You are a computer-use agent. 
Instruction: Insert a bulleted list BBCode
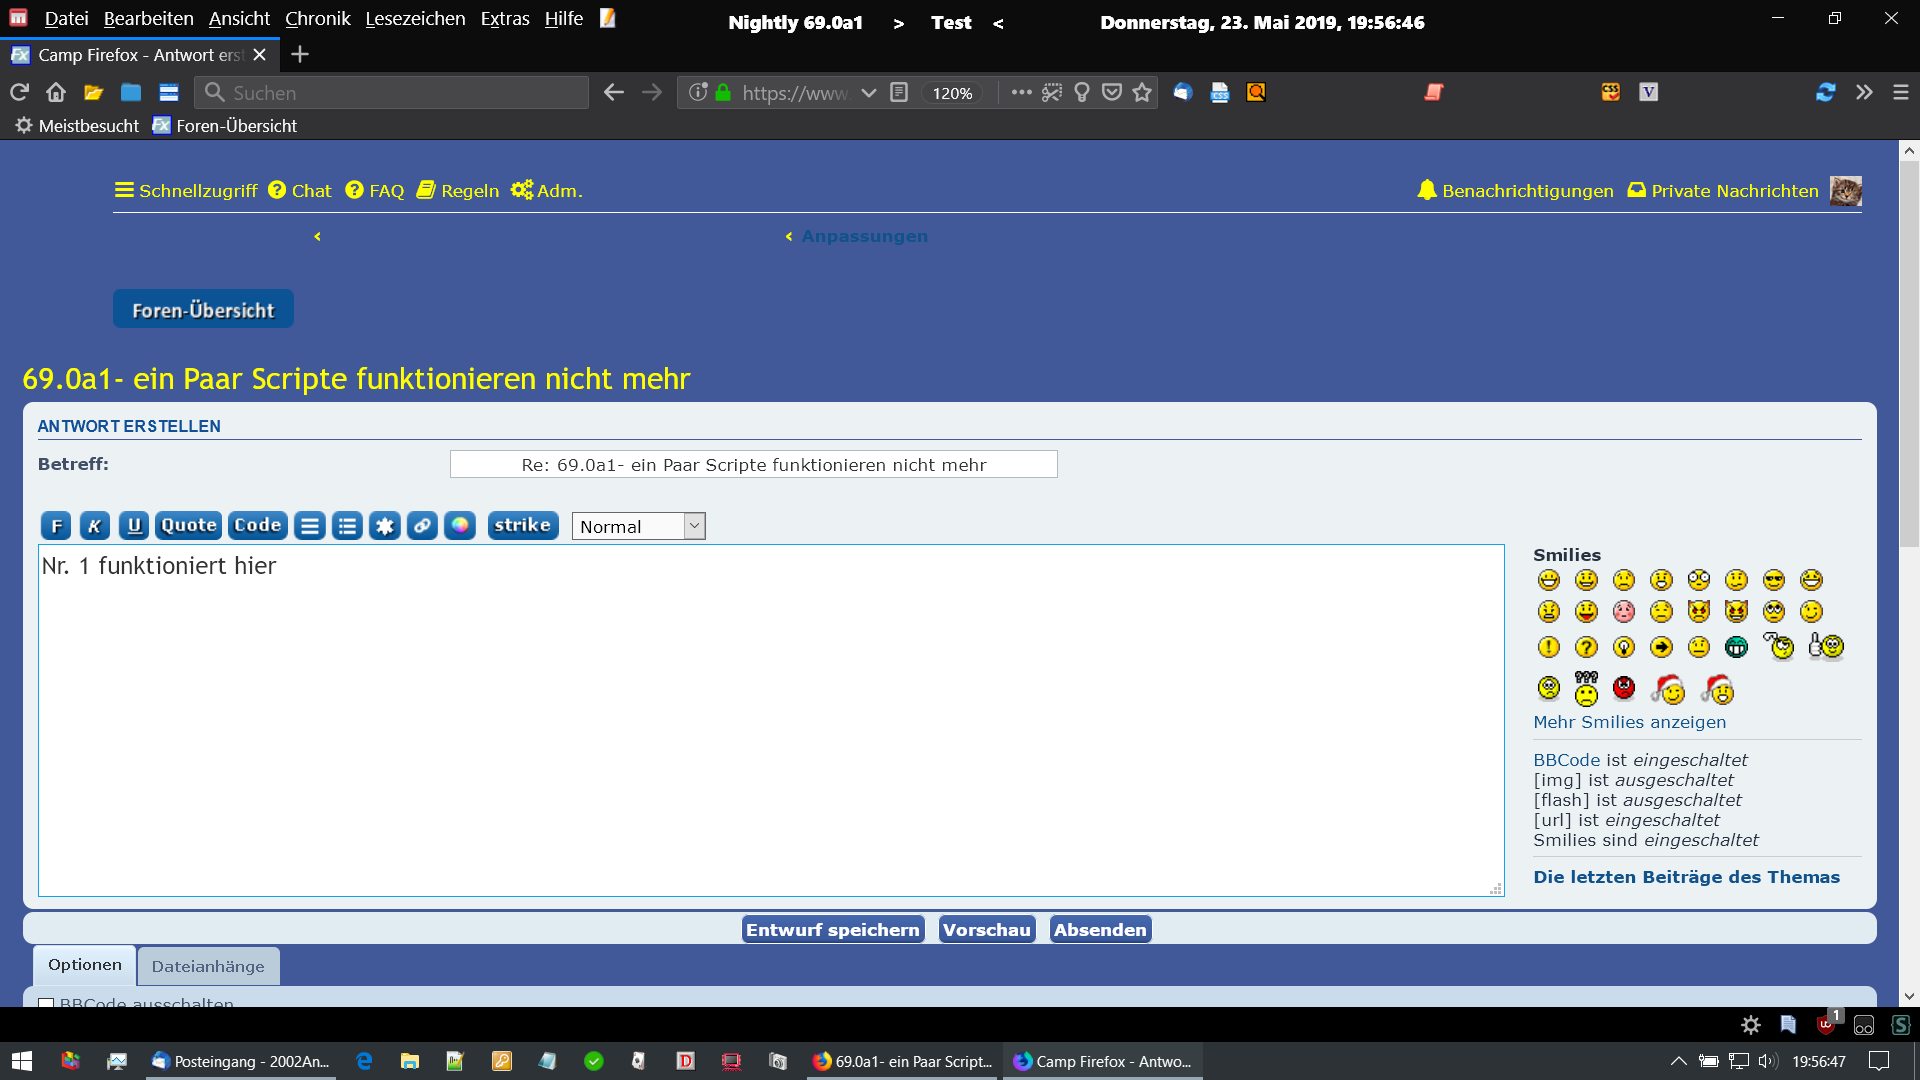click(347, 526)
